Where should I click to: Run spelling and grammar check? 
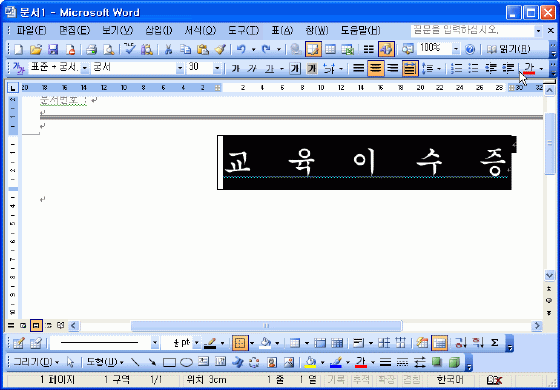[129, 49]
